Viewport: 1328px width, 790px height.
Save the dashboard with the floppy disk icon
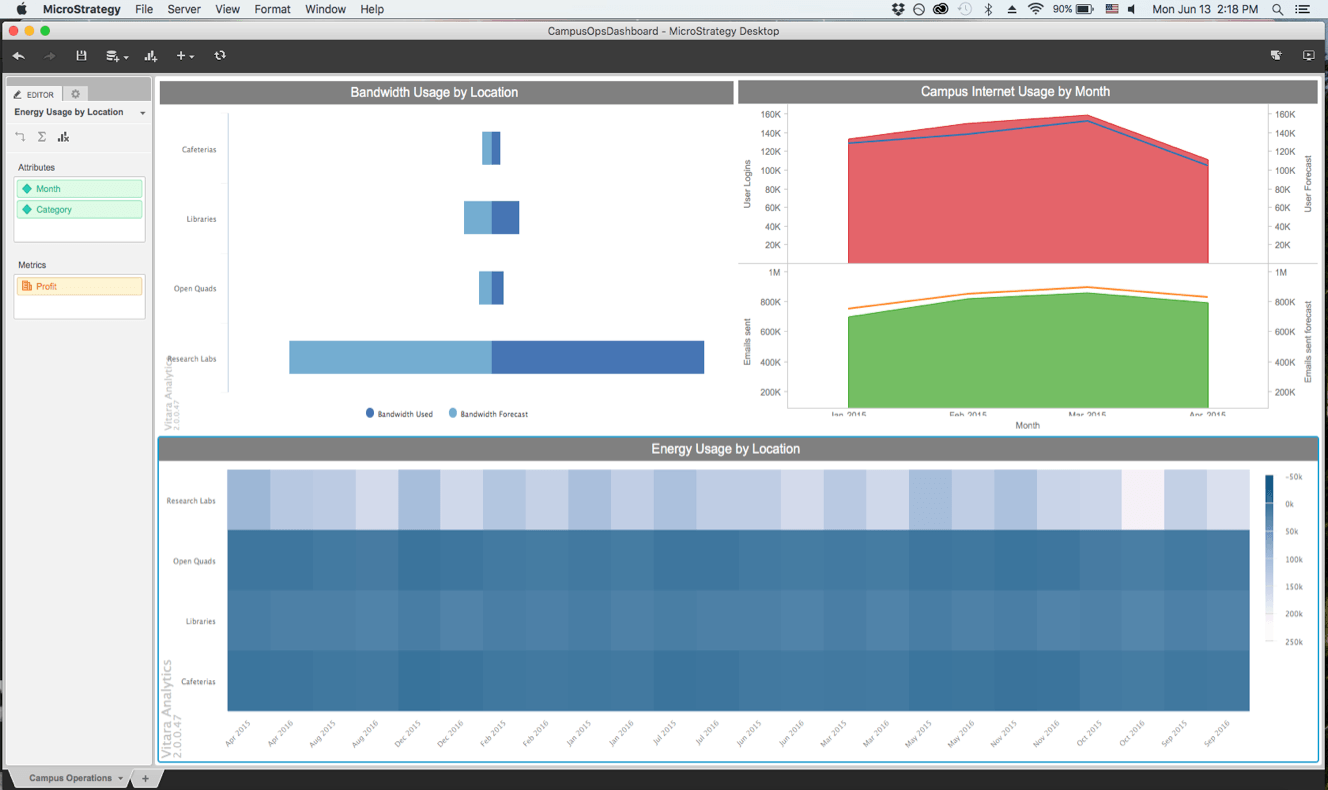coord(82,56)
